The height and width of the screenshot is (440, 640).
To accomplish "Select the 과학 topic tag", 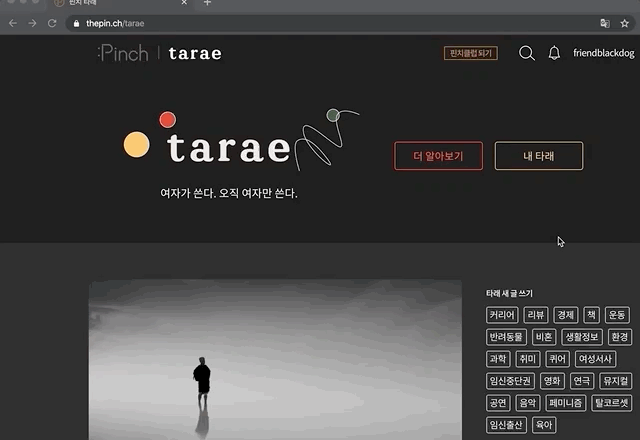I will [x=498, y=359].
